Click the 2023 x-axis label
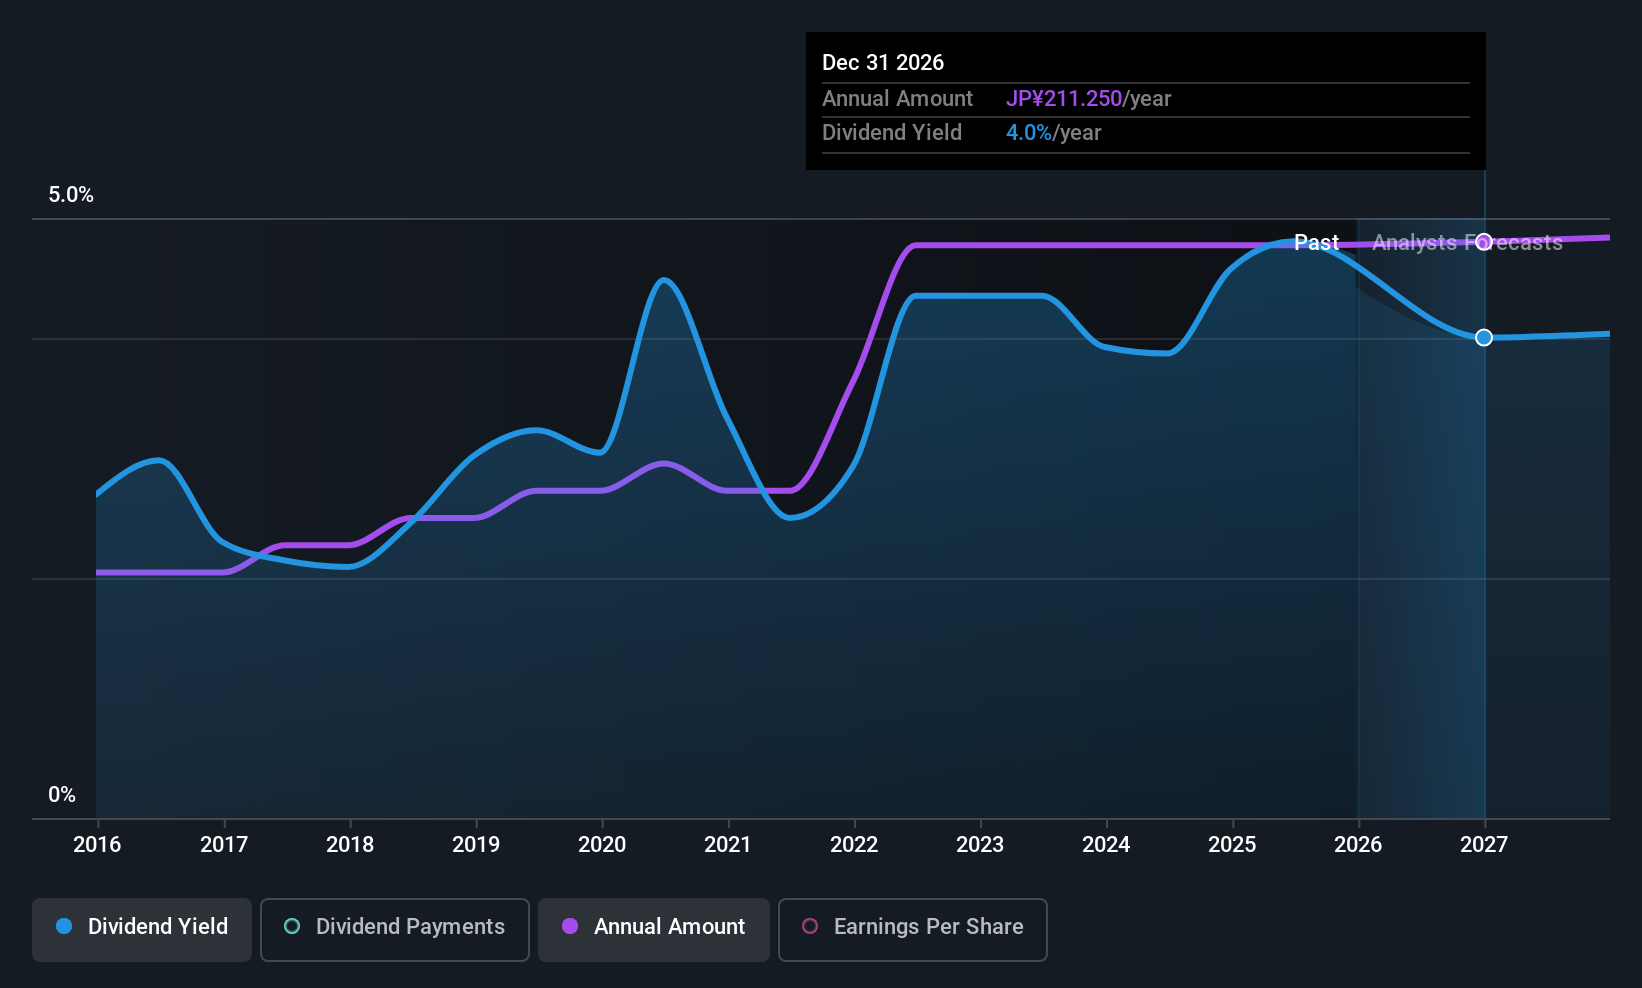Image resolution: width=1642 pixels, height=988 pixels. pos(980,845)
